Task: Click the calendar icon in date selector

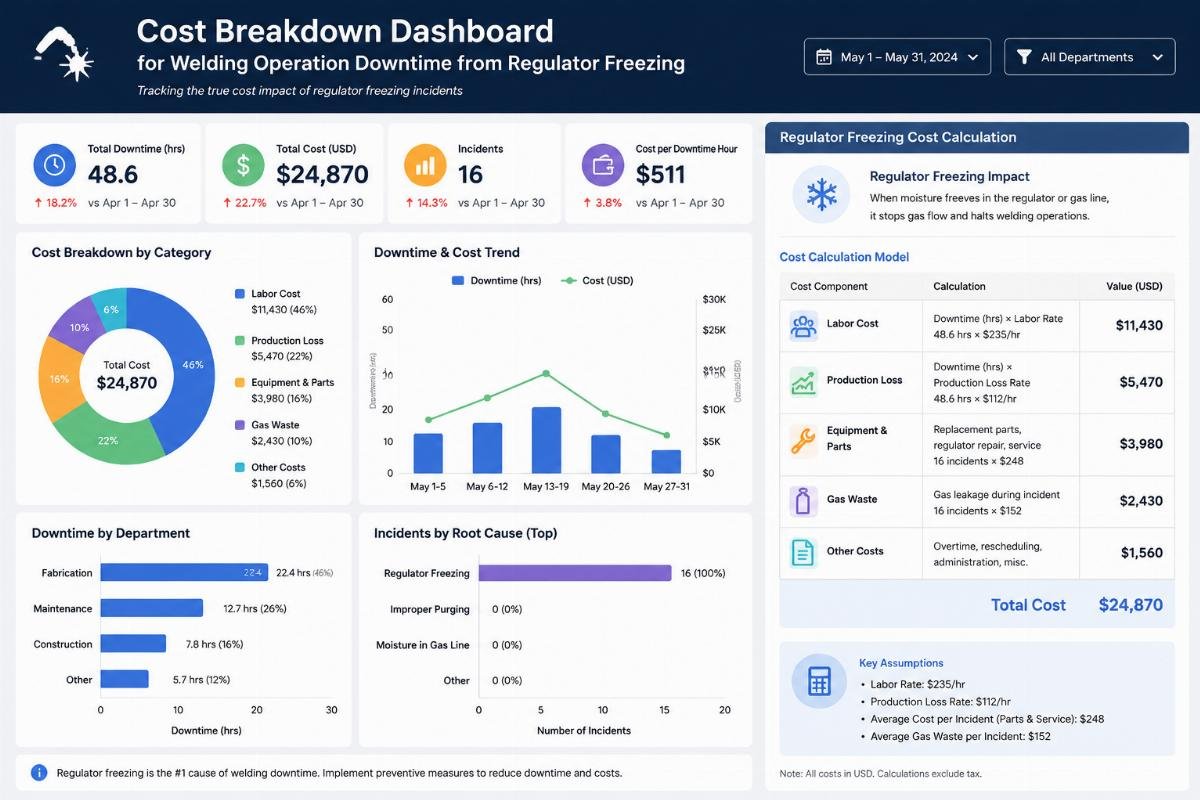Action: tap(824, 57)
